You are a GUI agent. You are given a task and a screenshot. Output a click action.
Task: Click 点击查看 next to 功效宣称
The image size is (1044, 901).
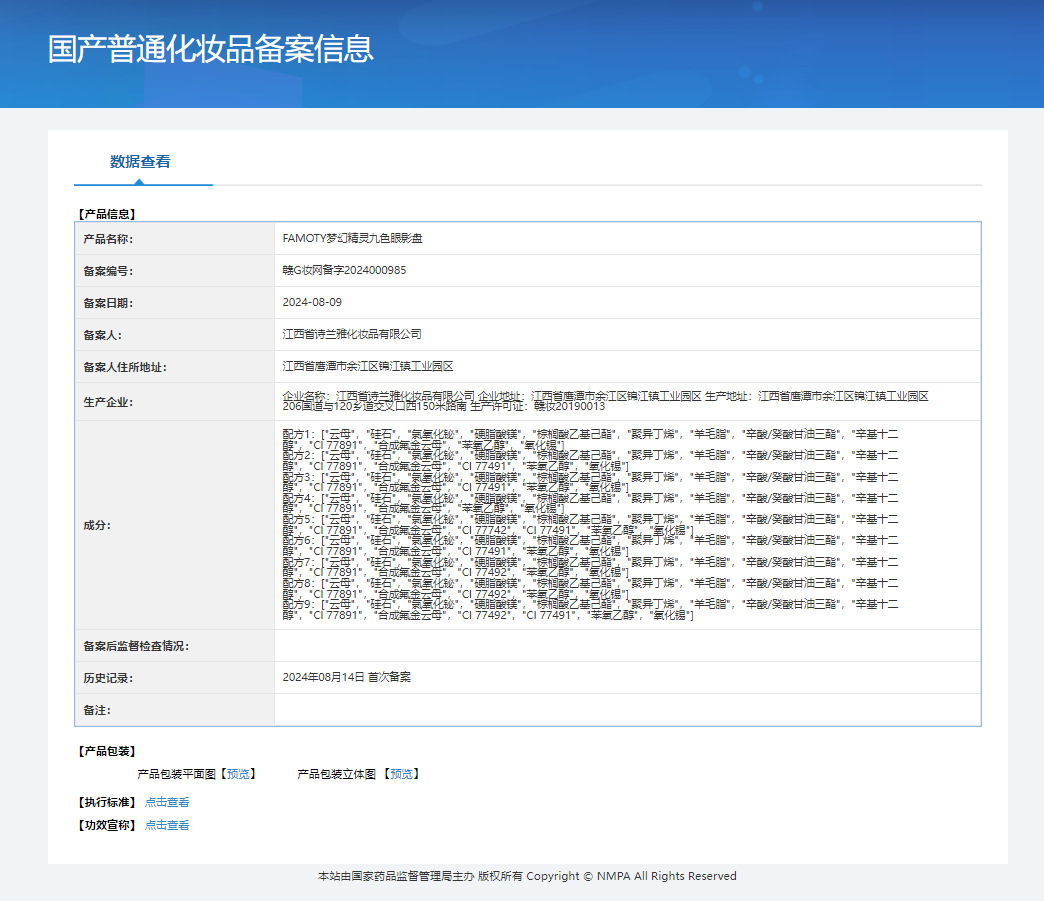pos(167,825)
